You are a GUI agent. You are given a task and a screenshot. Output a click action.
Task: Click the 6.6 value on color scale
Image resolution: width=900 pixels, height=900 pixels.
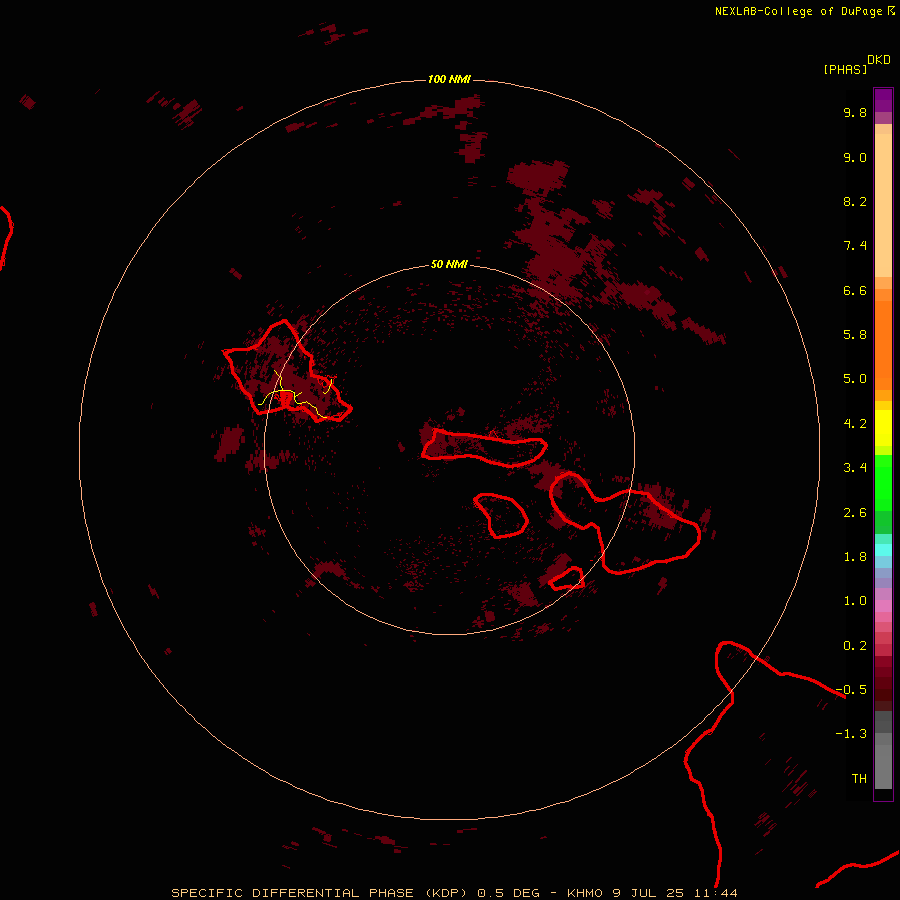(x=855, y=290)
